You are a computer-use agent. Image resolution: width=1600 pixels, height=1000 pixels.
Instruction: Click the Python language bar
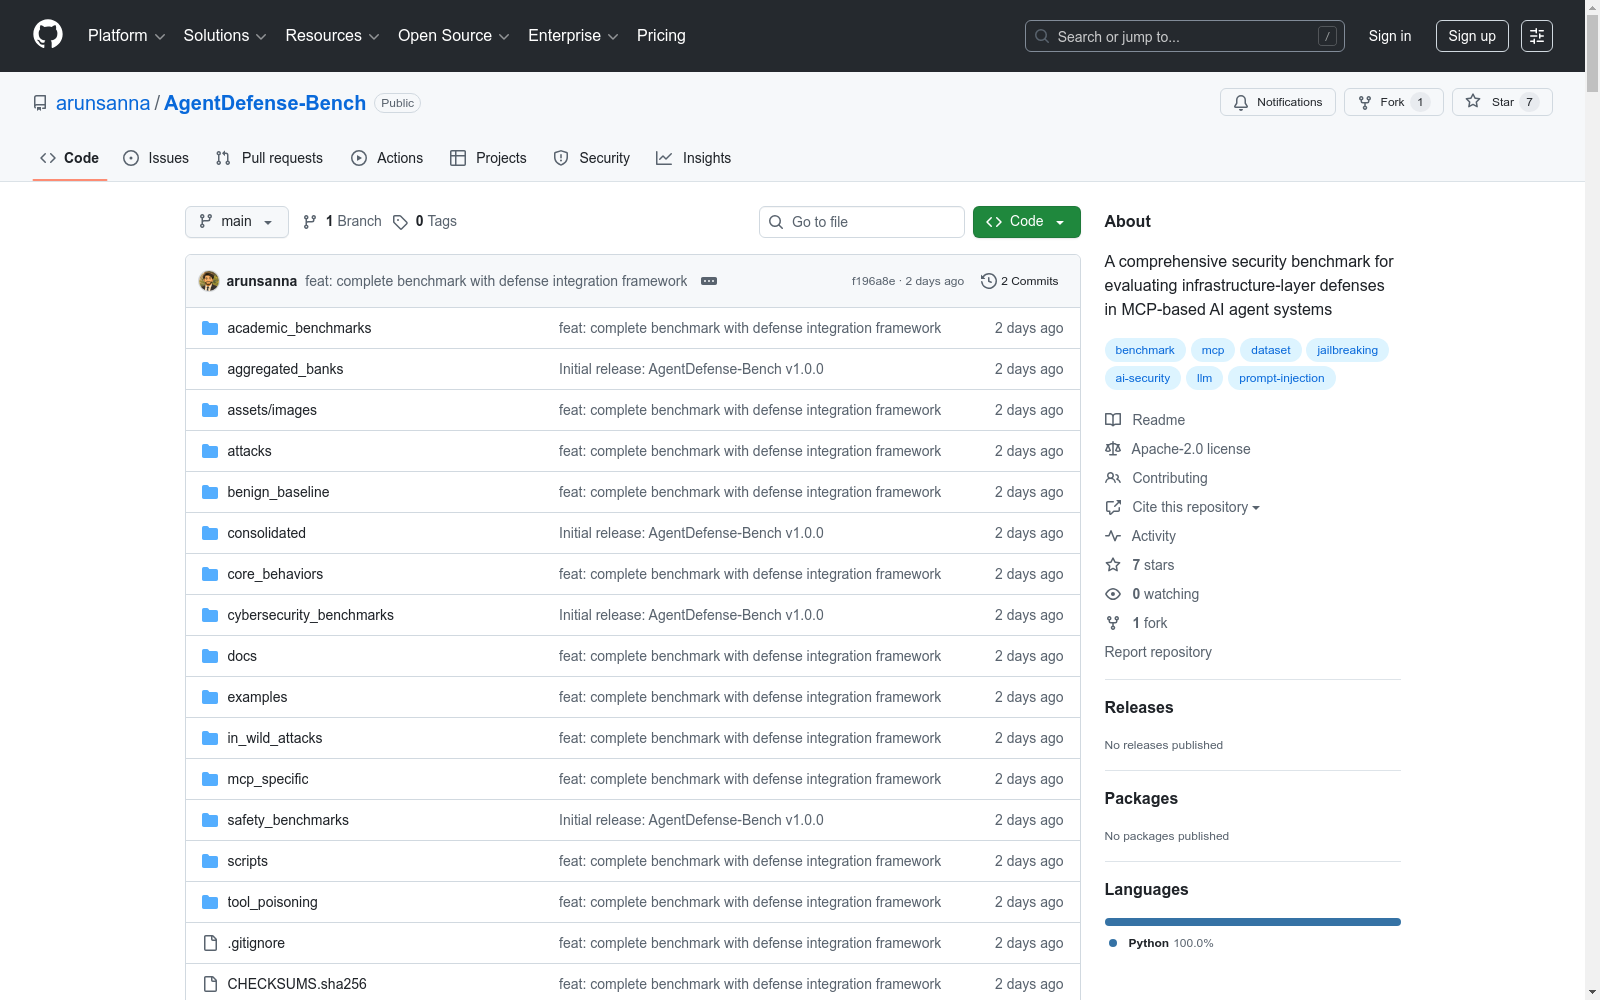click(1253, 922)
